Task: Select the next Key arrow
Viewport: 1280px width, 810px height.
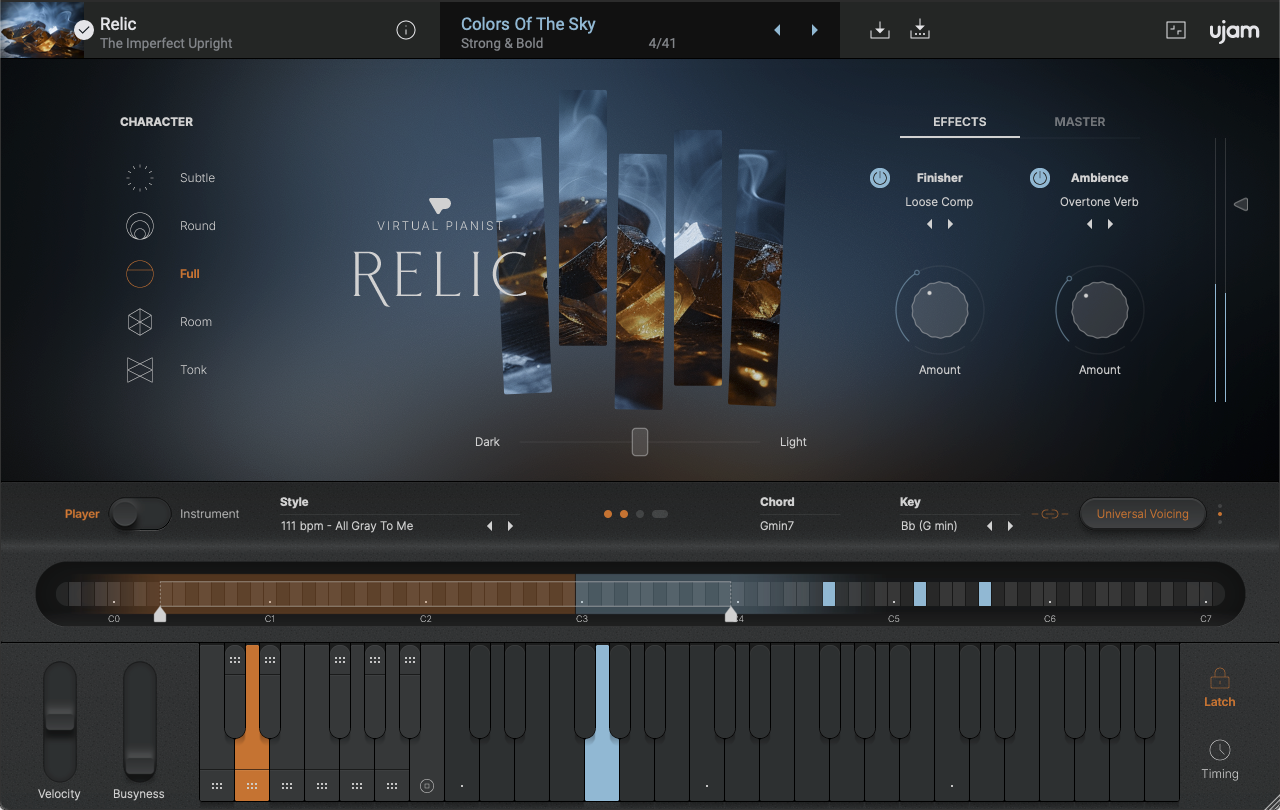Action: point(1010,526)
